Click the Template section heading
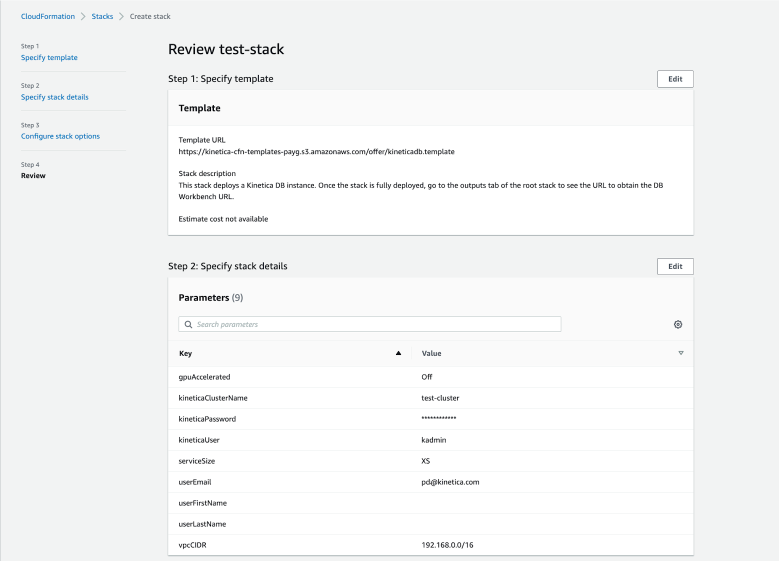Viewport: 779px width, 561px height. pyautogui.click(x=199, y=108)
